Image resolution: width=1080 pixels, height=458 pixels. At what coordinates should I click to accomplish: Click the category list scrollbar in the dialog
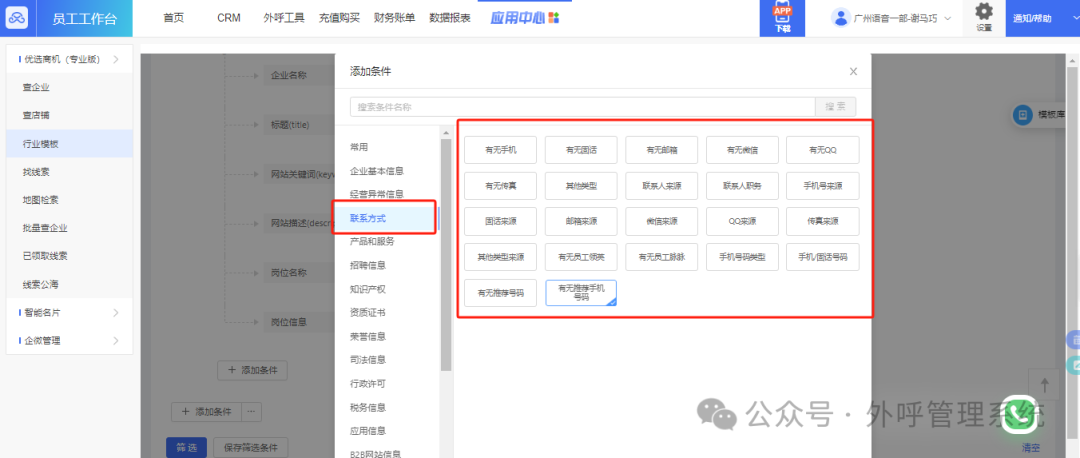tap(446, 255)
